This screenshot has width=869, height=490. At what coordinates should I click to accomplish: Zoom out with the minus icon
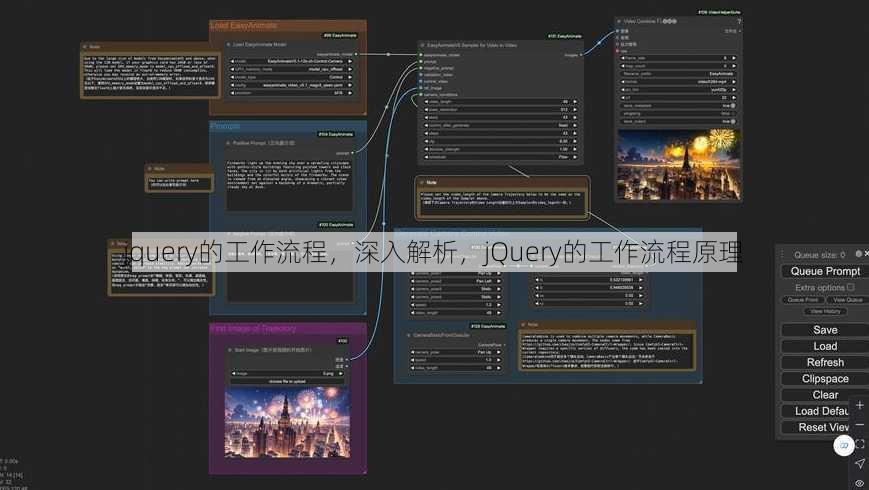(x=860, y=425)
